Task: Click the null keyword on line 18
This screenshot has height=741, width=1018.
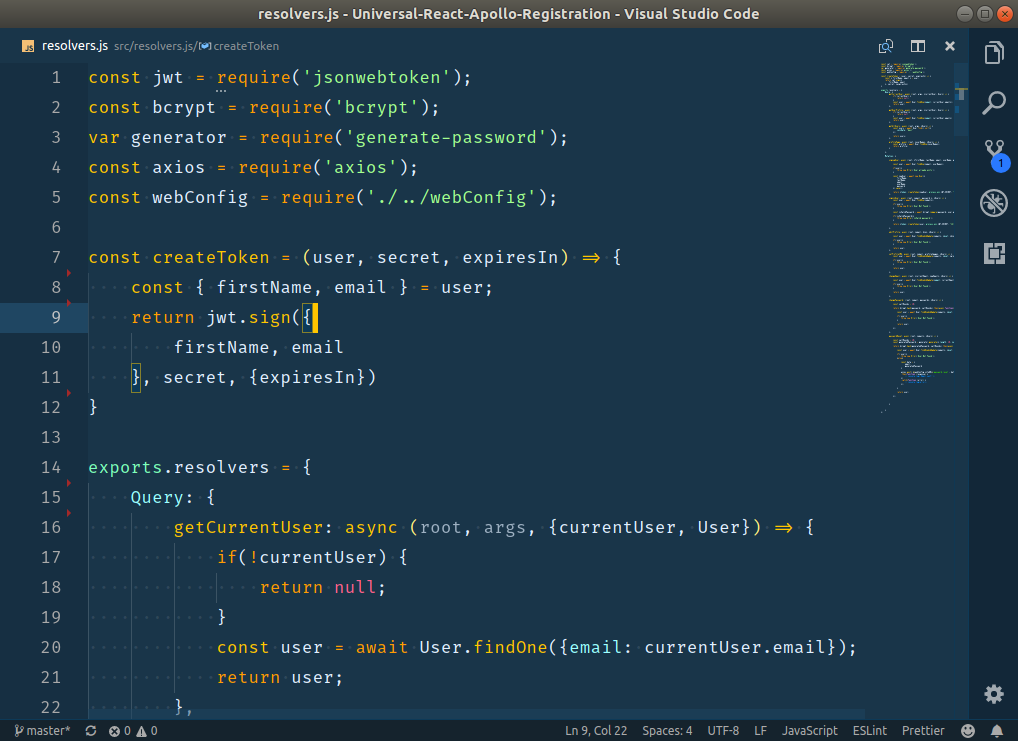Action: tap(355, 588)
